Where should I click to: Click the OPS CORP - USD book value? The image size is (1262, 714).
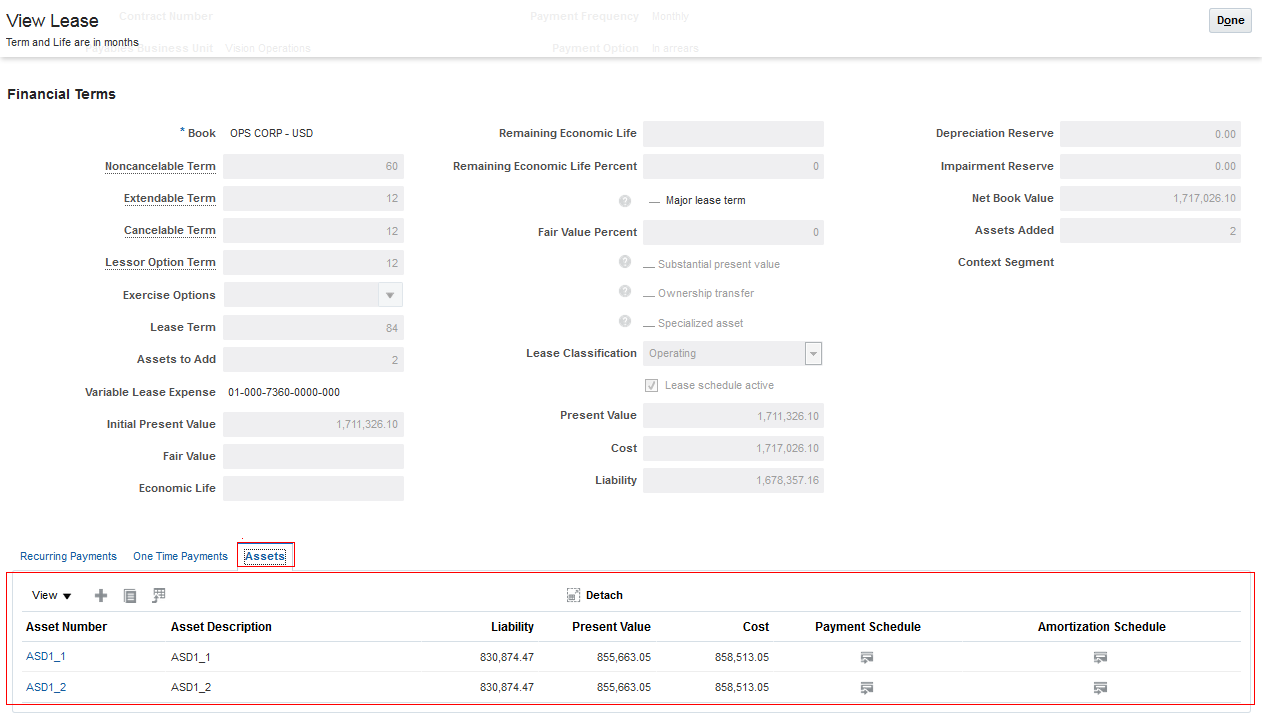[x=271, y=133]
